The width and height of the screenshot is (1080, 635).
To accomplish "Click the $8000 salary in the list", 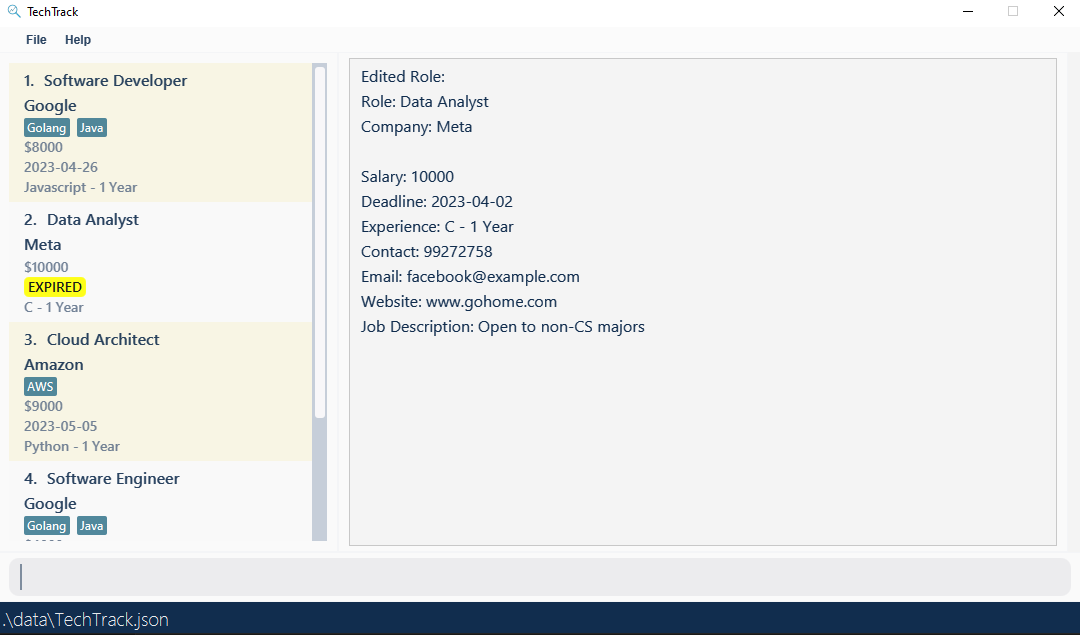I will [43, 147].
